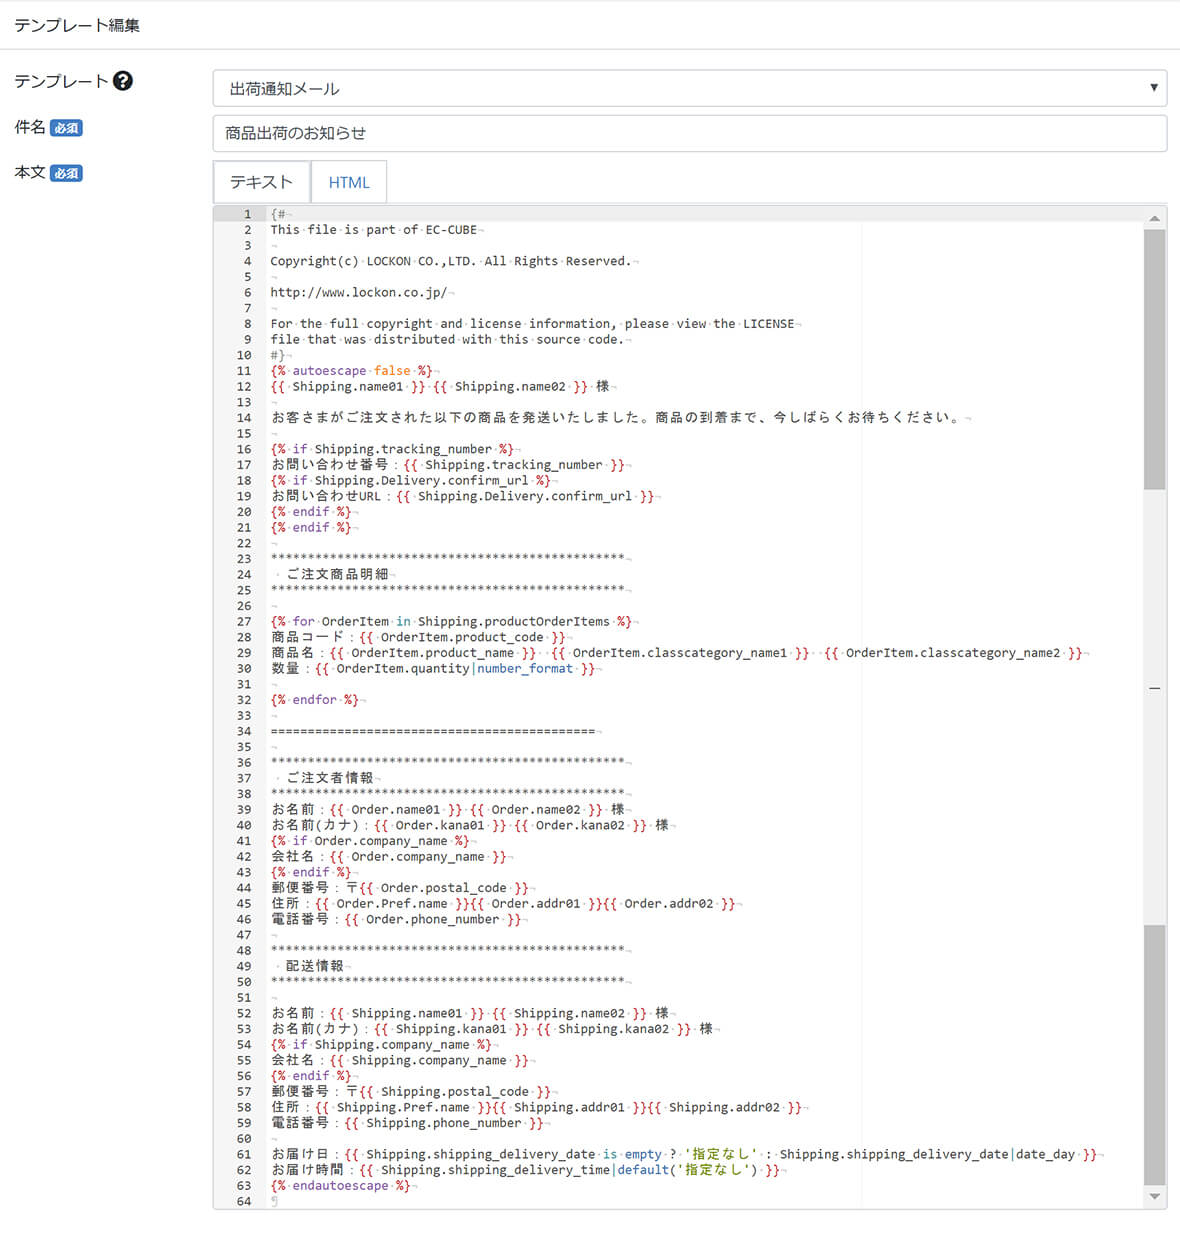Click line number 1 in the gutter
The width and height of the screenshot is (1180, 1248).
pyautogui.click(x=247, y=214)
